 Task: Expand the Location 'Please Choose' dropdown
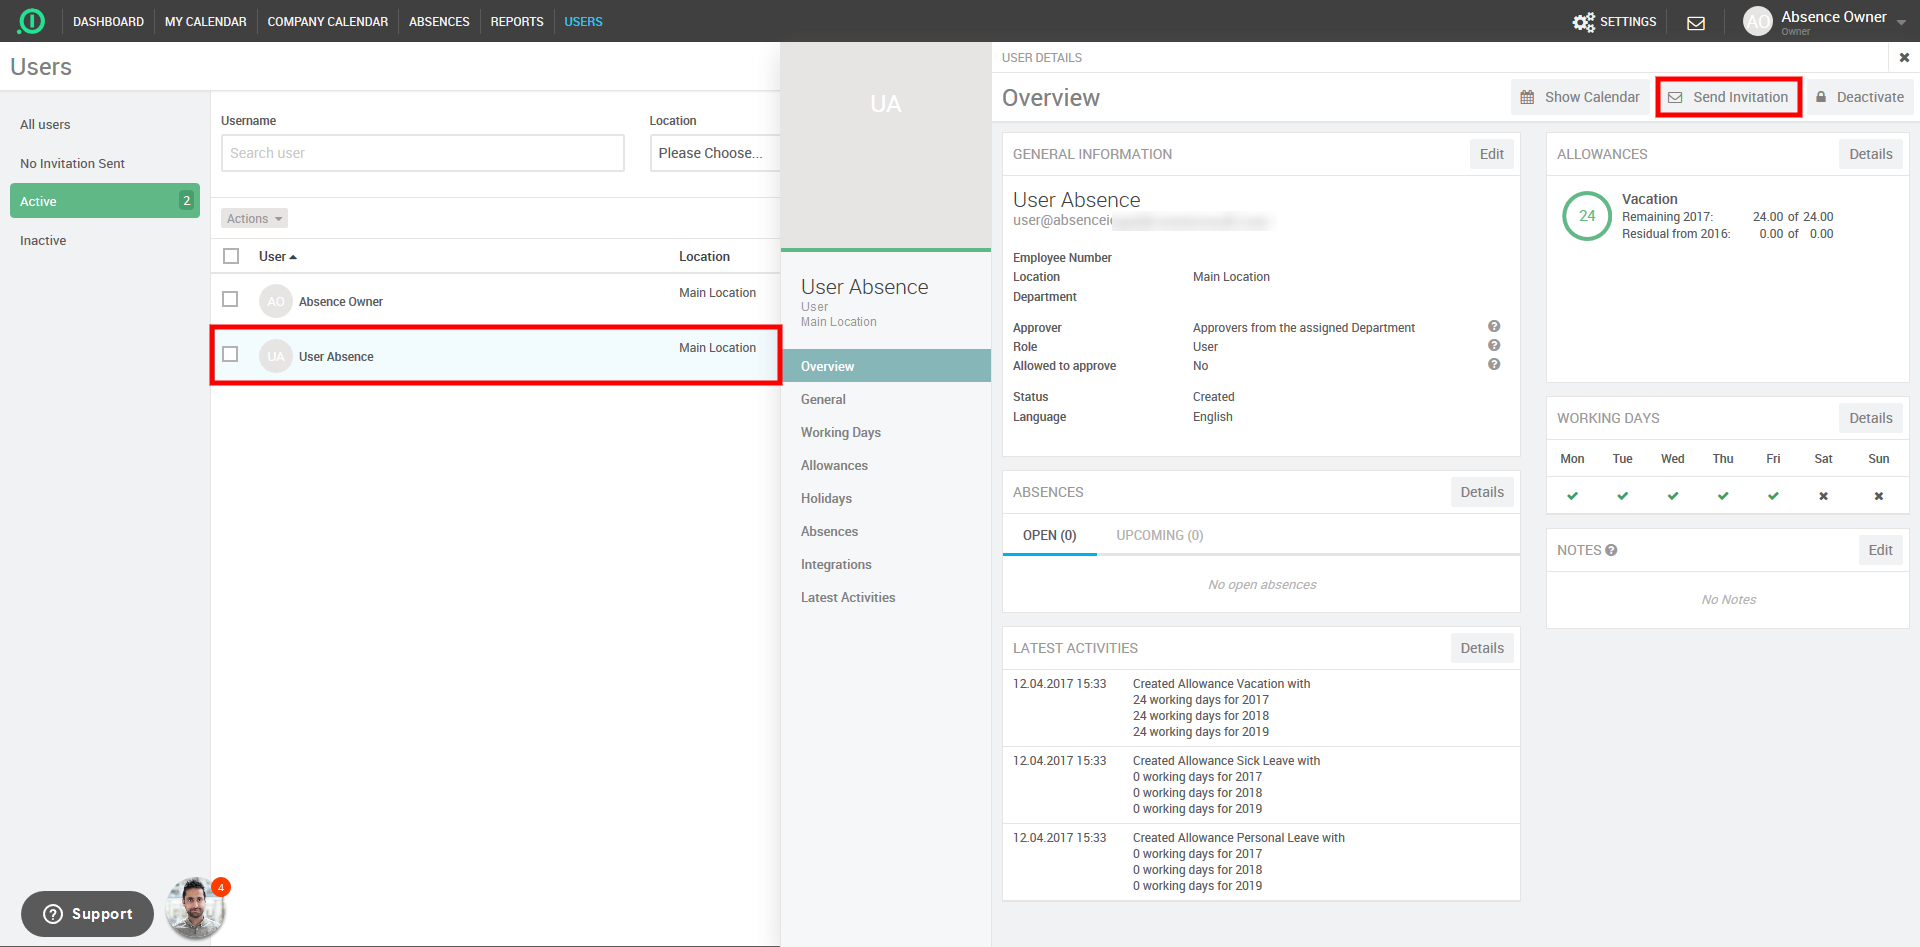[x=714, y=153]
